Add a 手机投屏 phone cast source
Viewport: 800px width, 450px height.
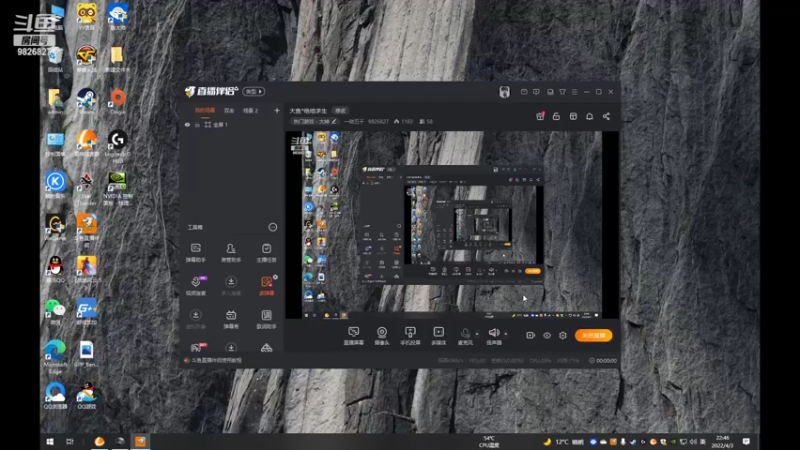[410, 336]
